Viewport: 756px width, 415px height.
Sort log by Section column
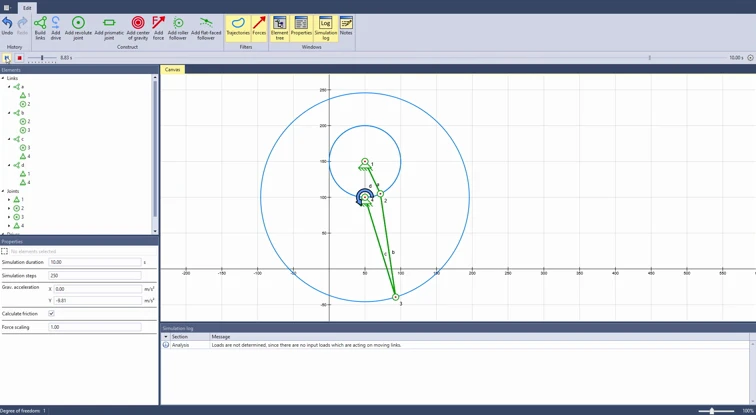190,337
